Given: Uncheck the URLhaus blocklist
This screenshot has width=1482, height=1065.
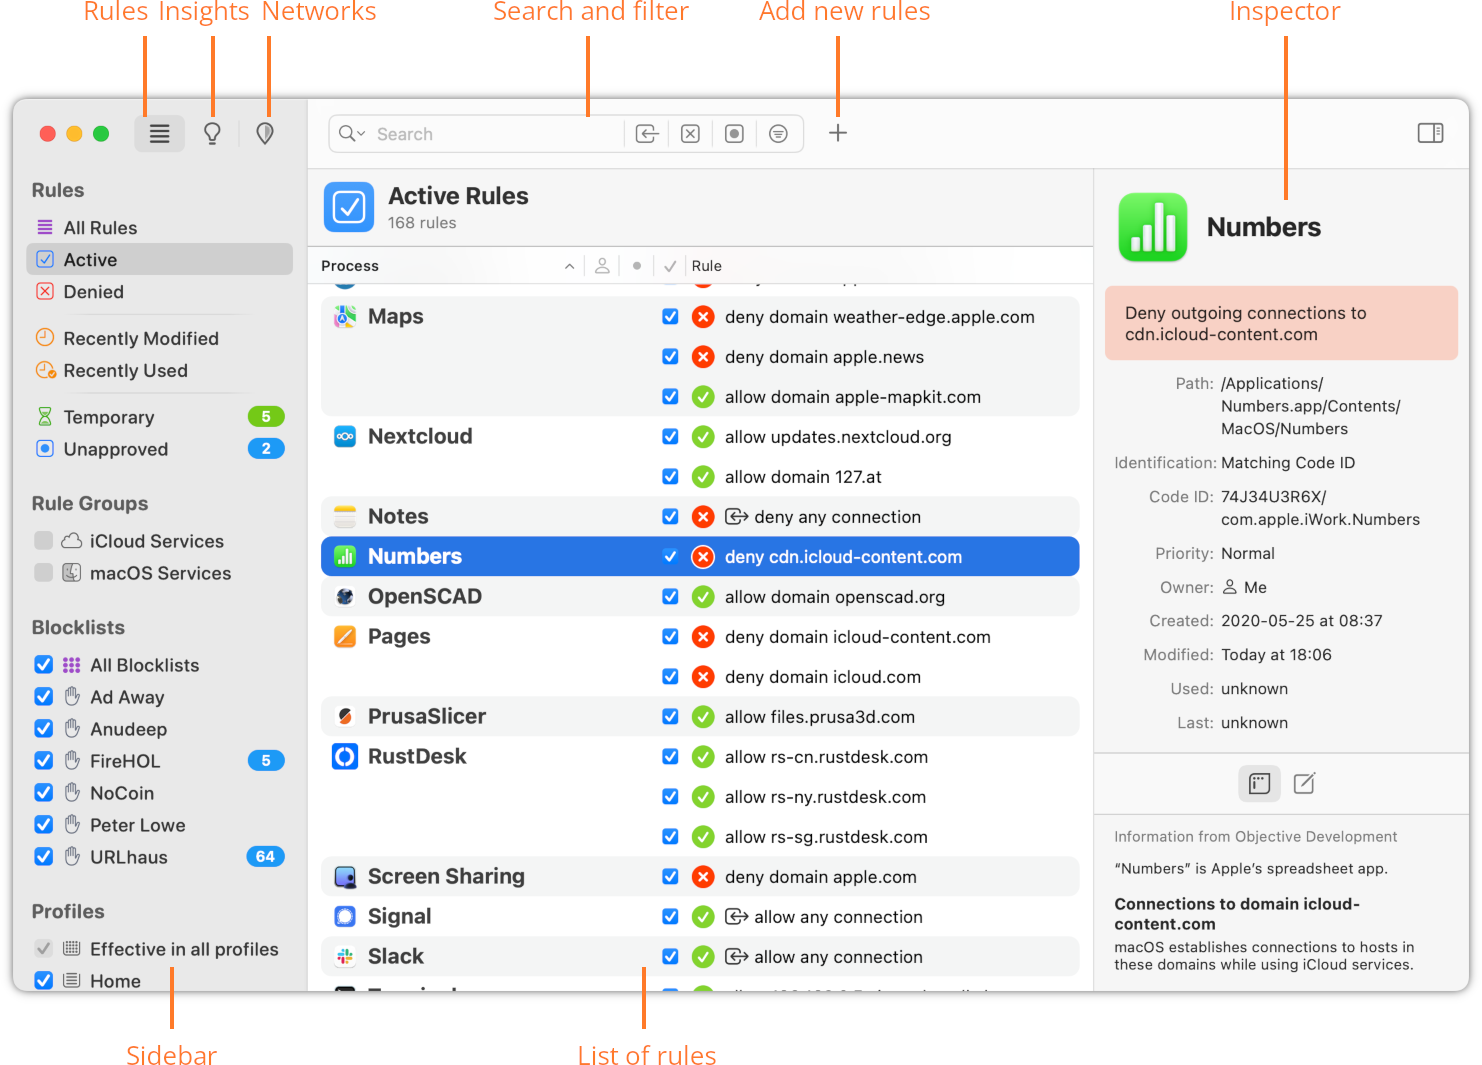Looking at the screenshot, I should click(x=43, y=857).
